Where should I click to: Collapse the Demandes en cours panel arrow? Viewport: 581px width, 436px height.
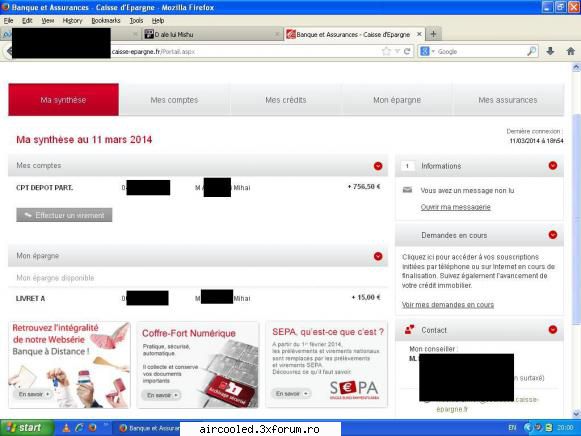click(552, 235)
